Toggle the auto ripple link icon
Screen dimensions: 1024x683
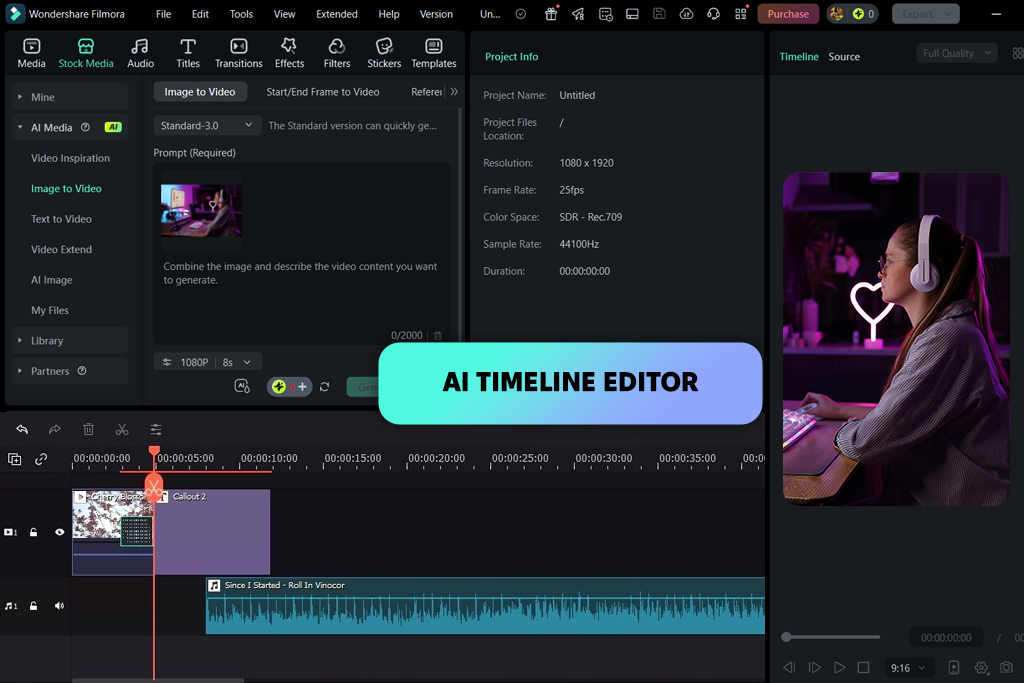point(41,459)
